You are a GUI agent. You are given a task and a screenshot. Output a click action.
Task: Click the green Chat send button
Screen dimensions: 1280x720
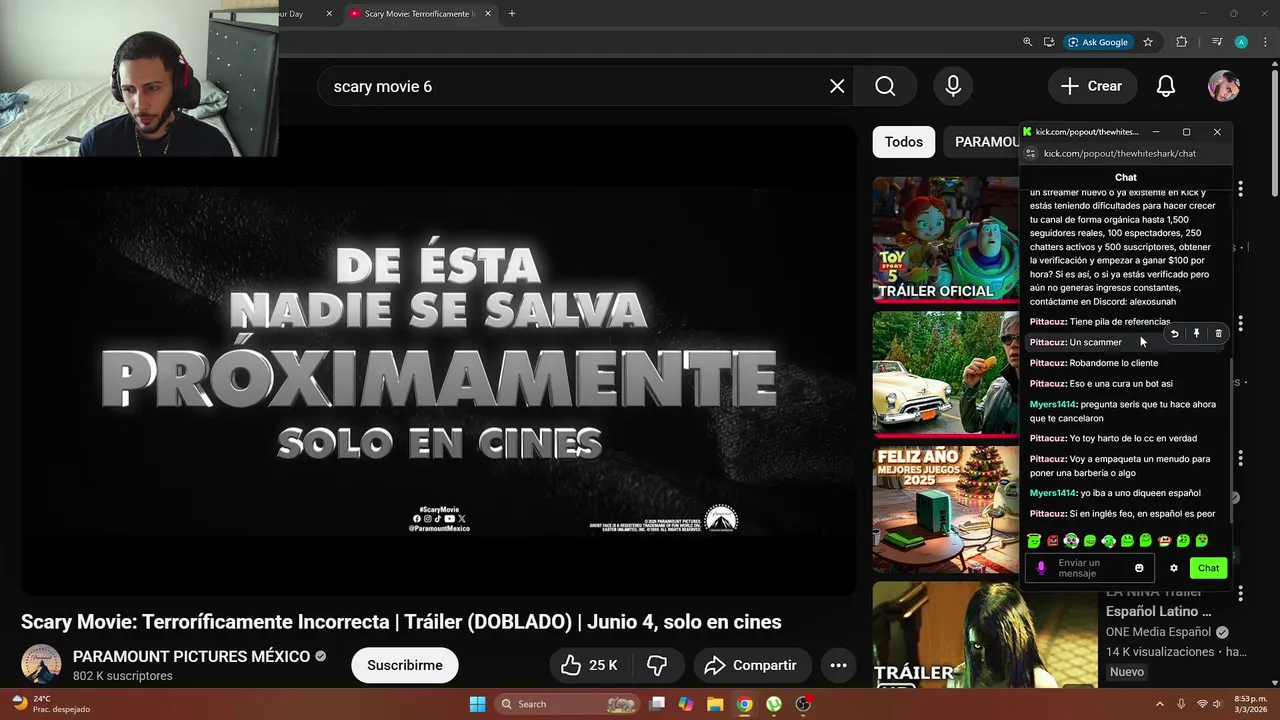pos(1209,568)
